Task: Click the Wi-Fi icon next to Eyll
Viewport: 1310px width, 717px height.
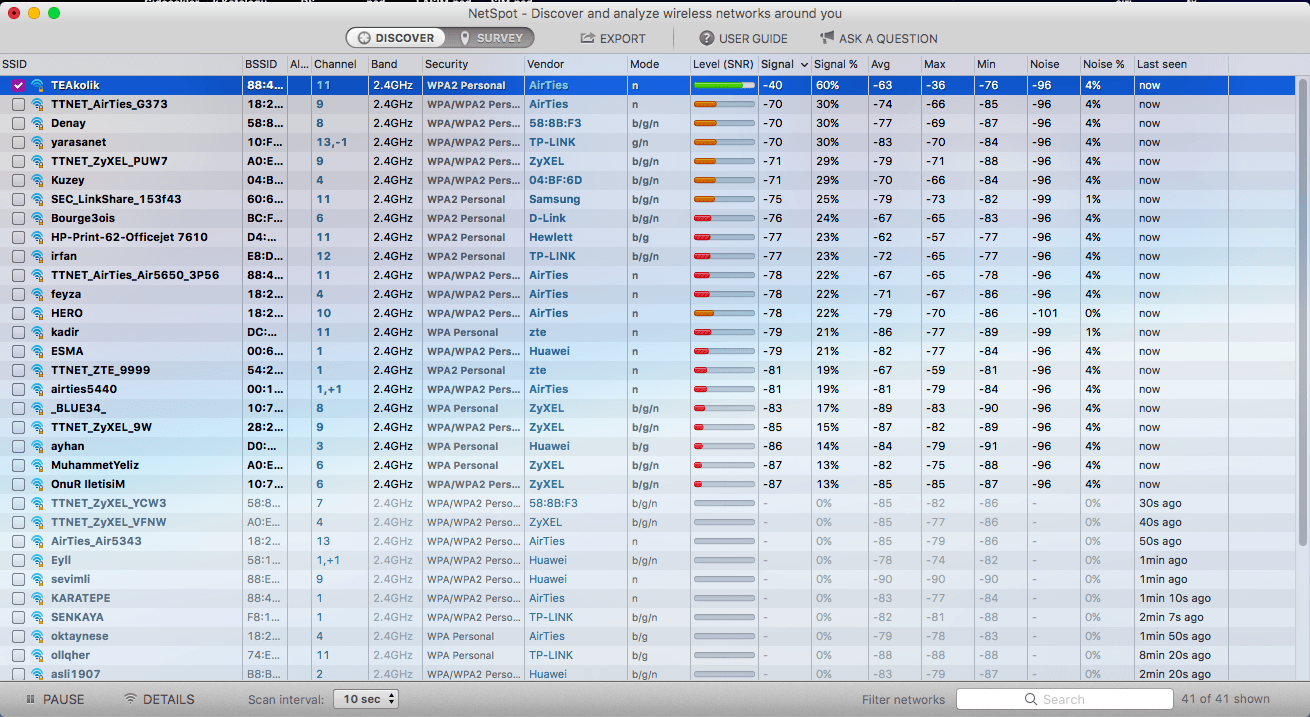Action: 38,560
